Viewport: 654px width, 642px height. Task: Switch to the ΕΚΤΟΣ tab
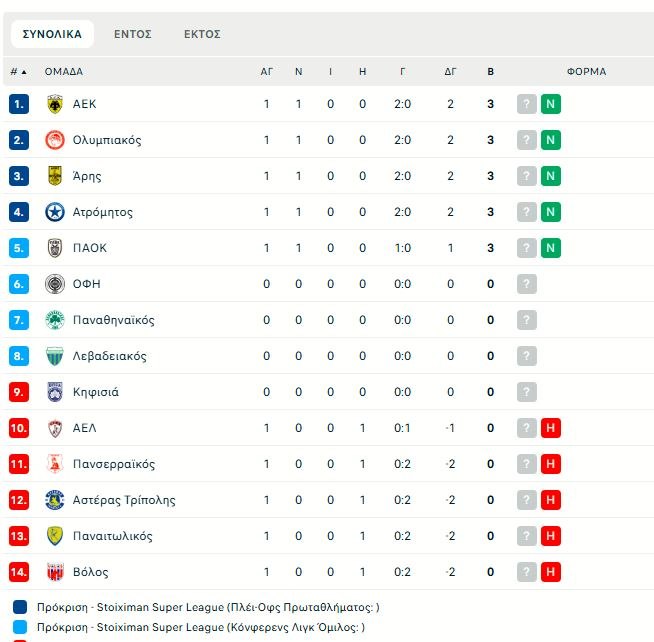click(202, 34)
